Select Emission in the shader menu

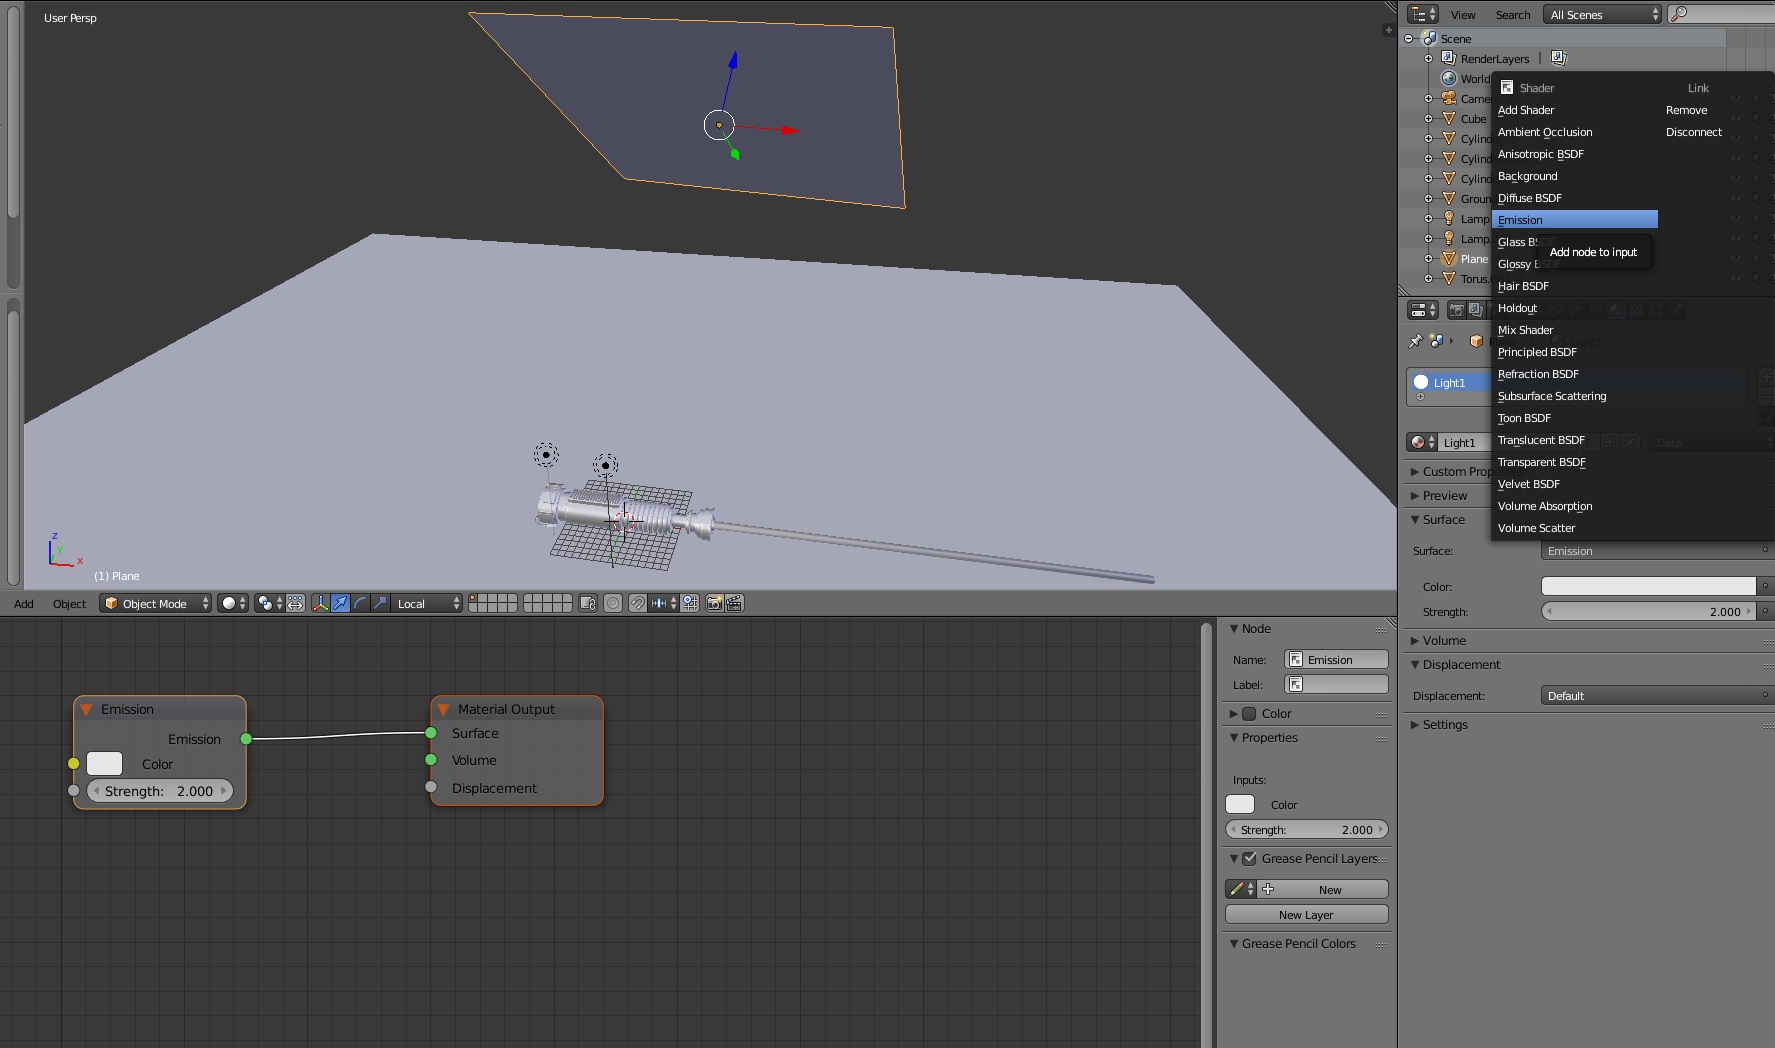tap(1575, 220)
